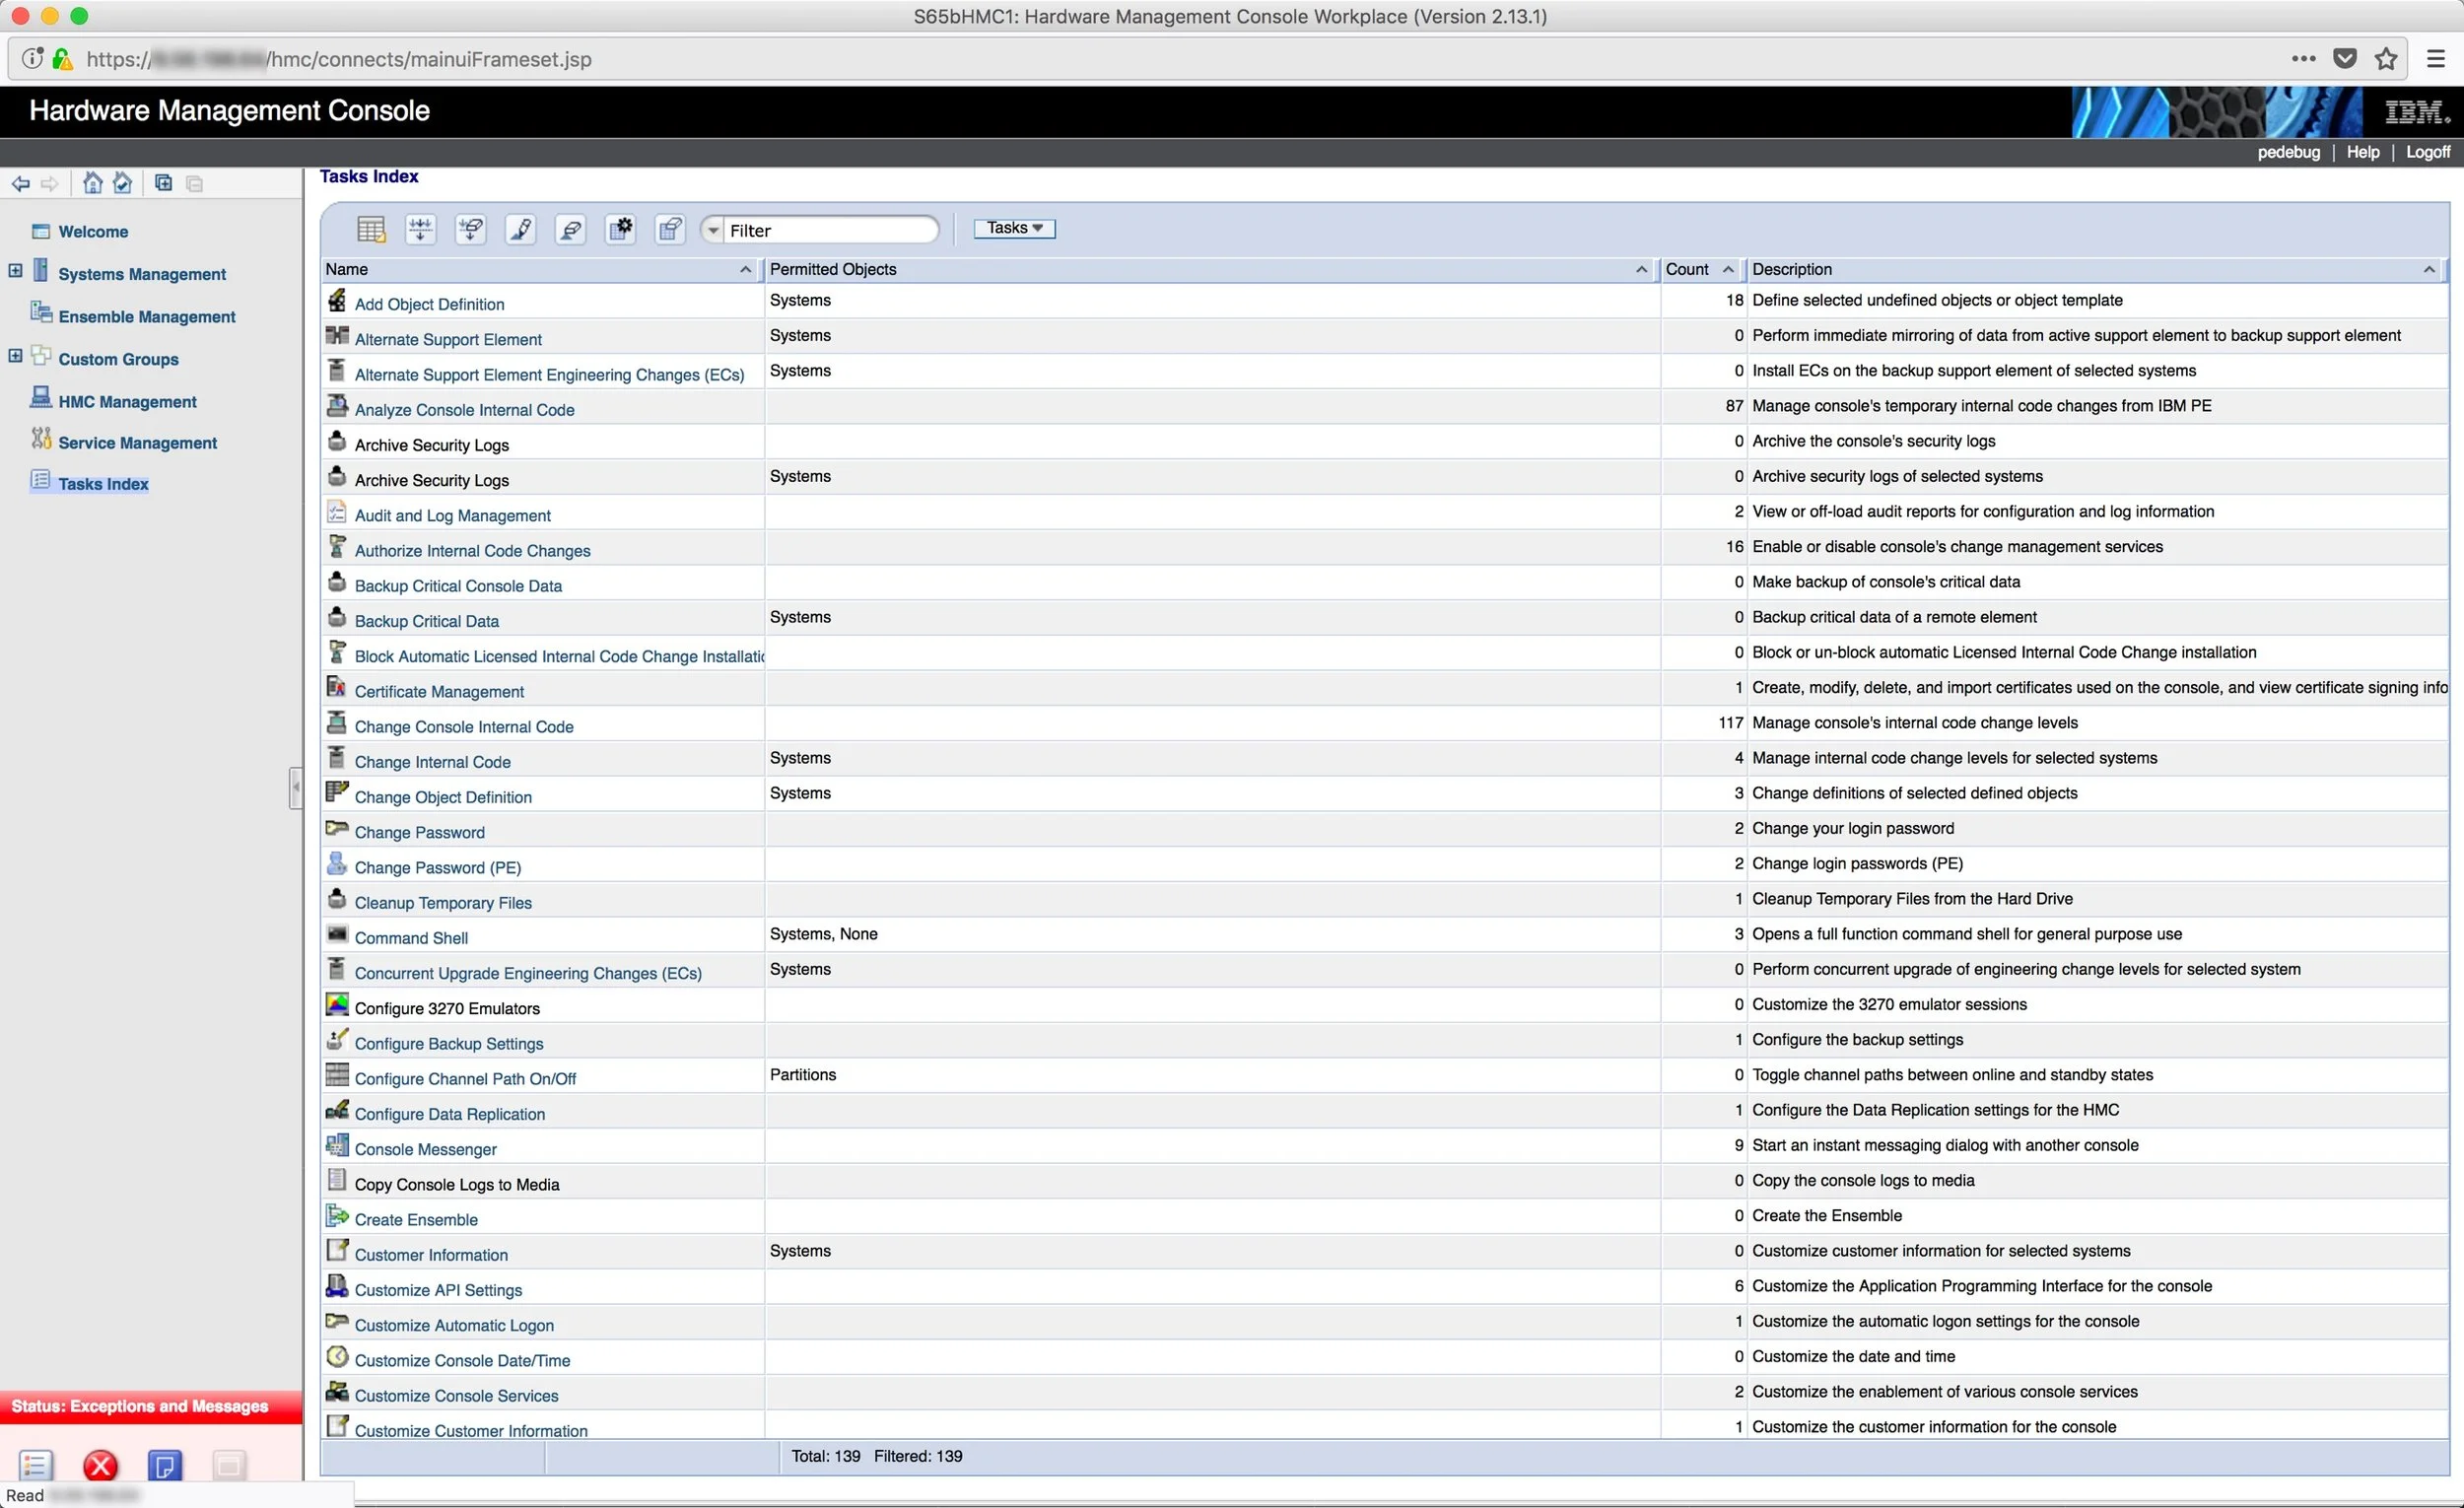Select HMC Management in navigation pane
Image resolution: width=2464 pixels, height=1508 pixels.
127,402
